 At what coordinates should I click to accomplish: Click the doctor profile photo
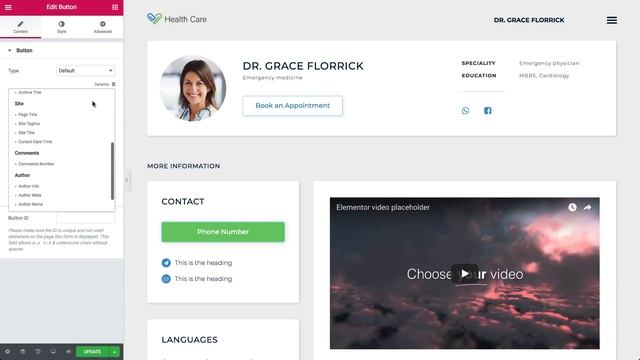coord(193,88)
